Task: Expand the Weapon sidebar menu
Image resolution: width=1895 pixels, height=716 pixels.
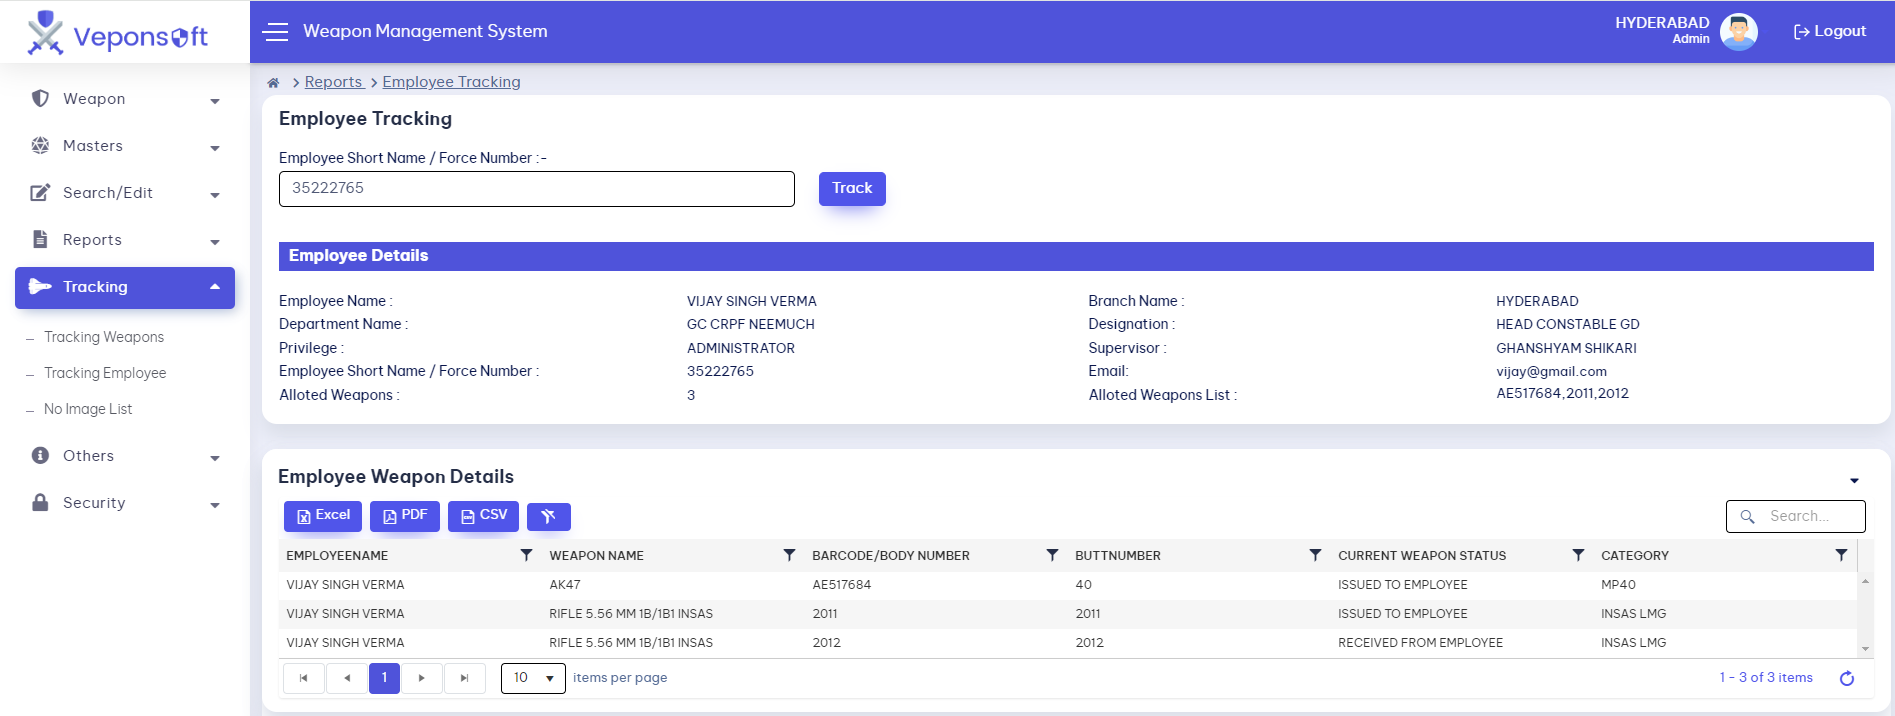Action: tap(125, 99)
